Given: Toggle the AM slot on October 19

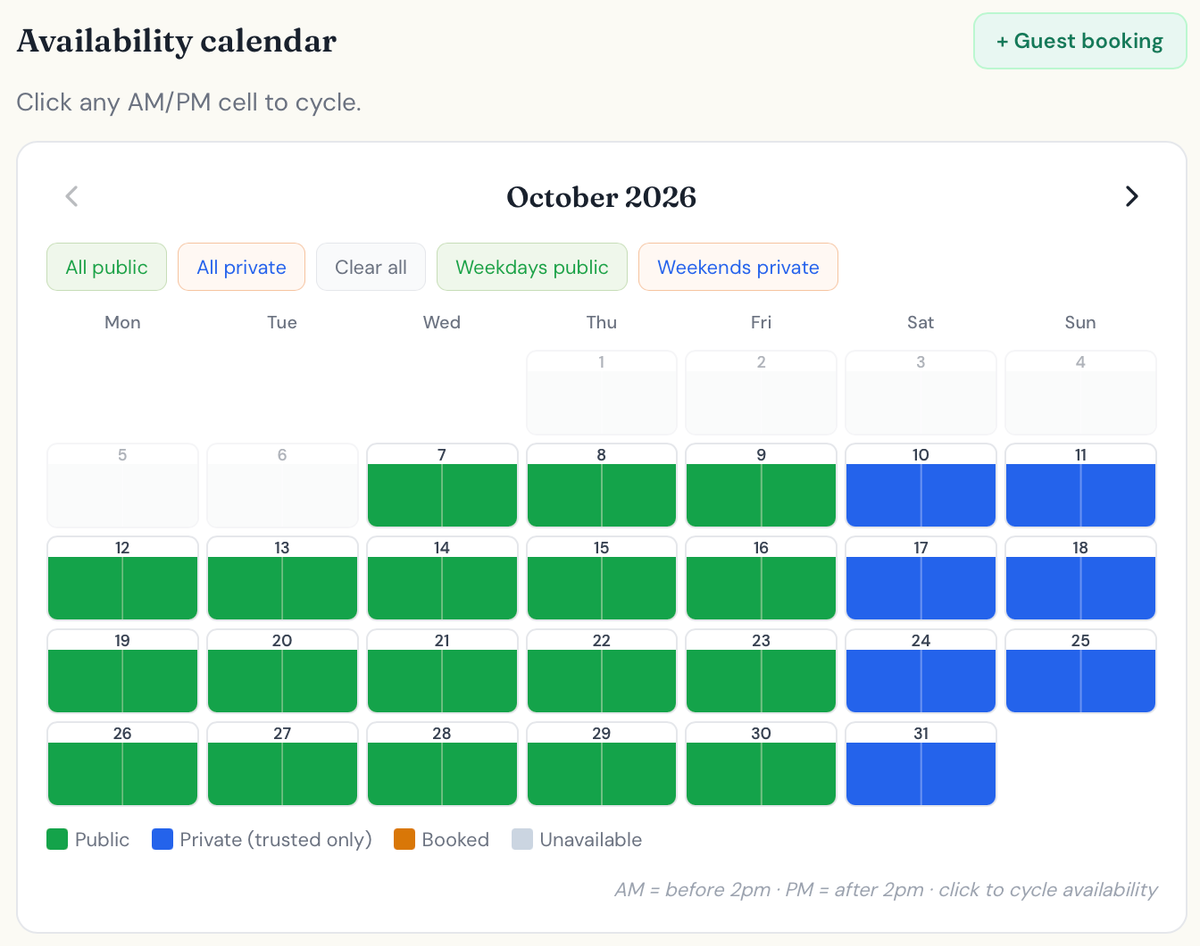Looking at the screenshot, I should [85, 681].
